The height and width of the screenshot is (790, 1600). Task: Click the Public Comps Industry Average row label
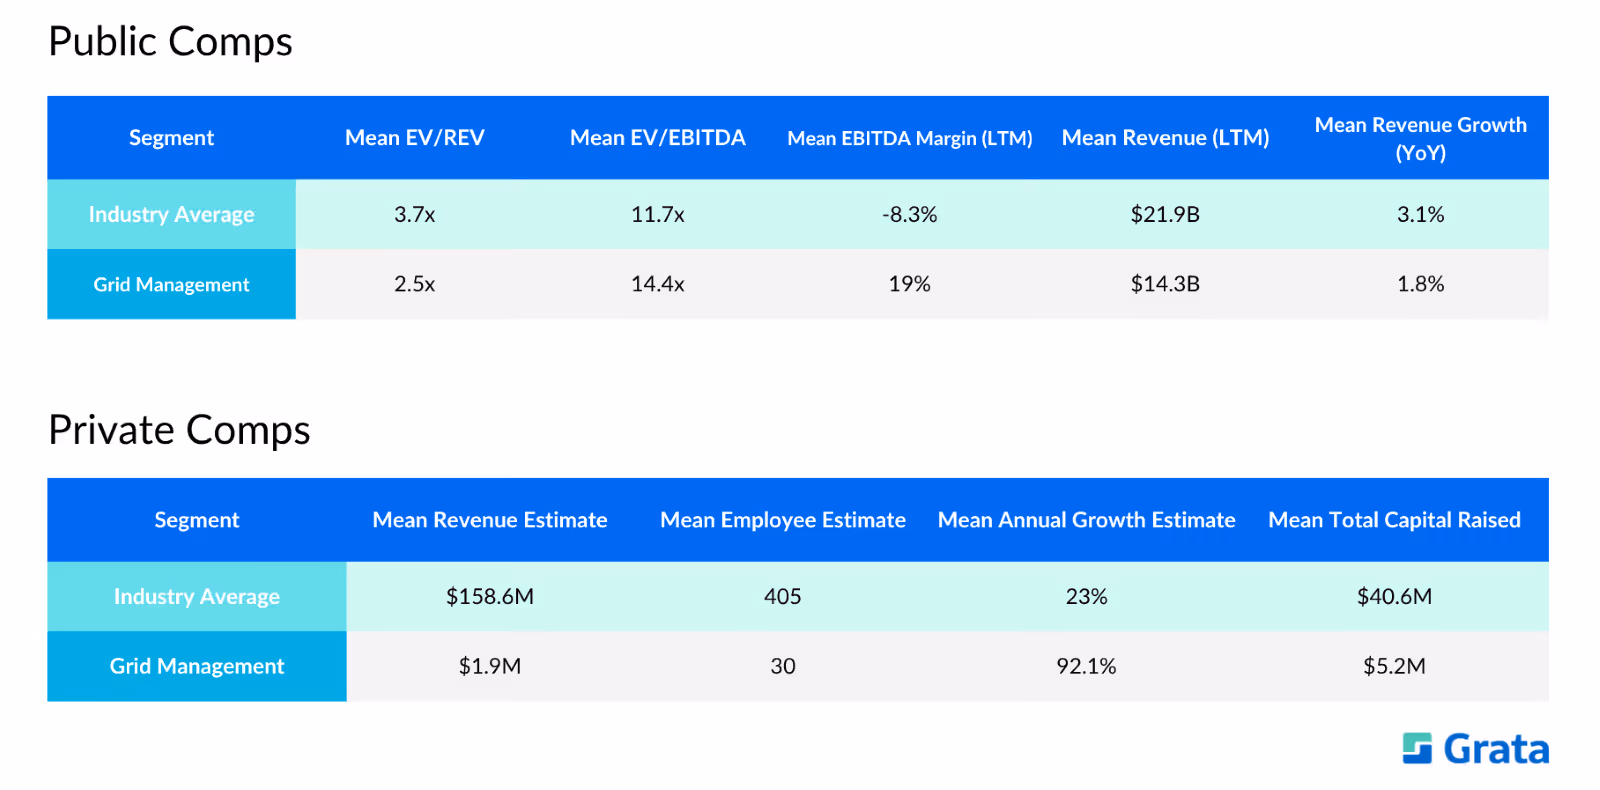tap(171, 214)
